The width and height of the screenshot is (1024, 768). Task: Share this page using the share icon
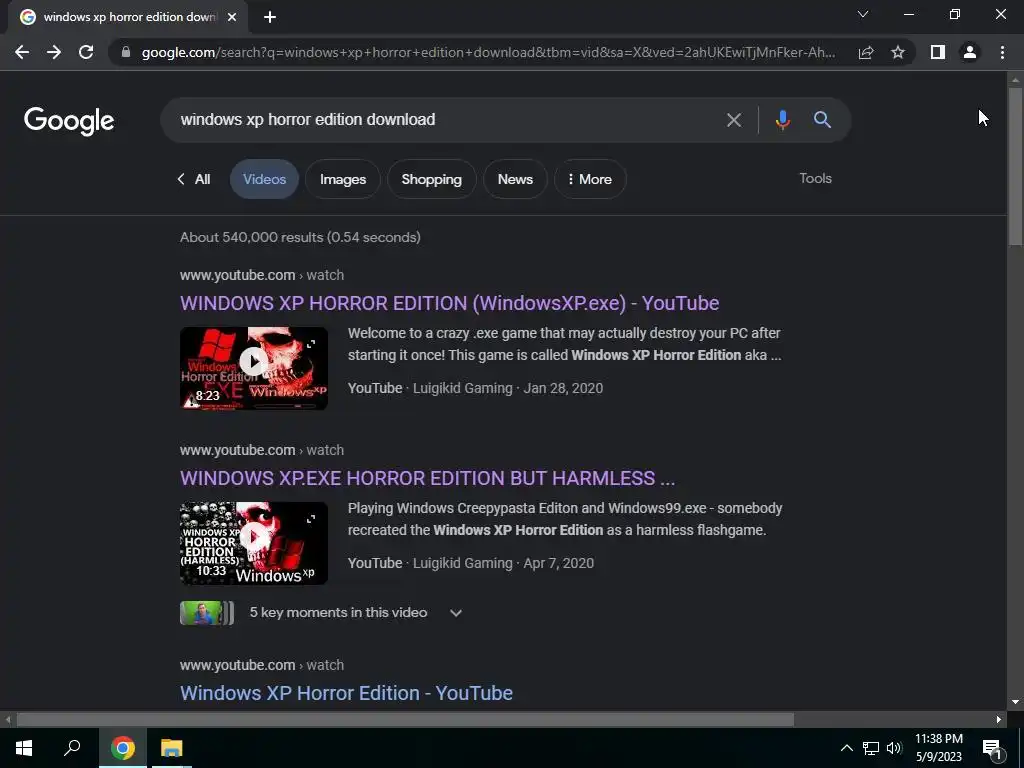(866, 52)
